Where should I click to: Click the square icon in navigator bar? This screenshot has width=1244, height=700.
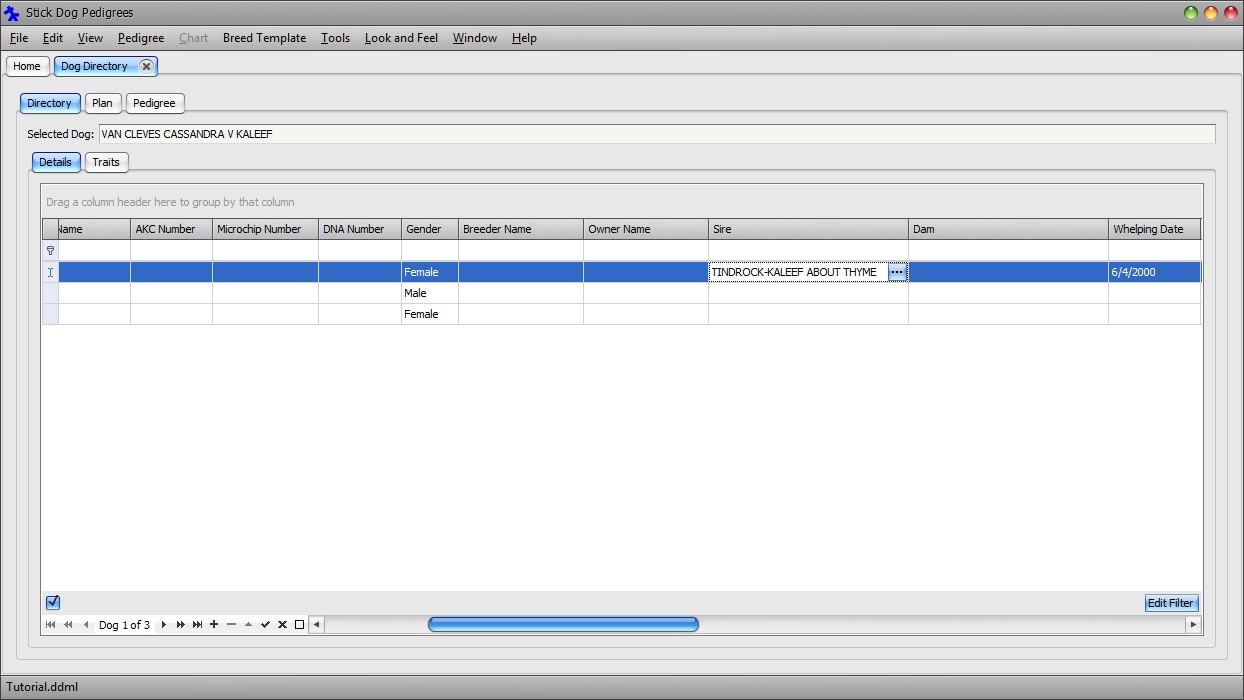tap(299, 625)
